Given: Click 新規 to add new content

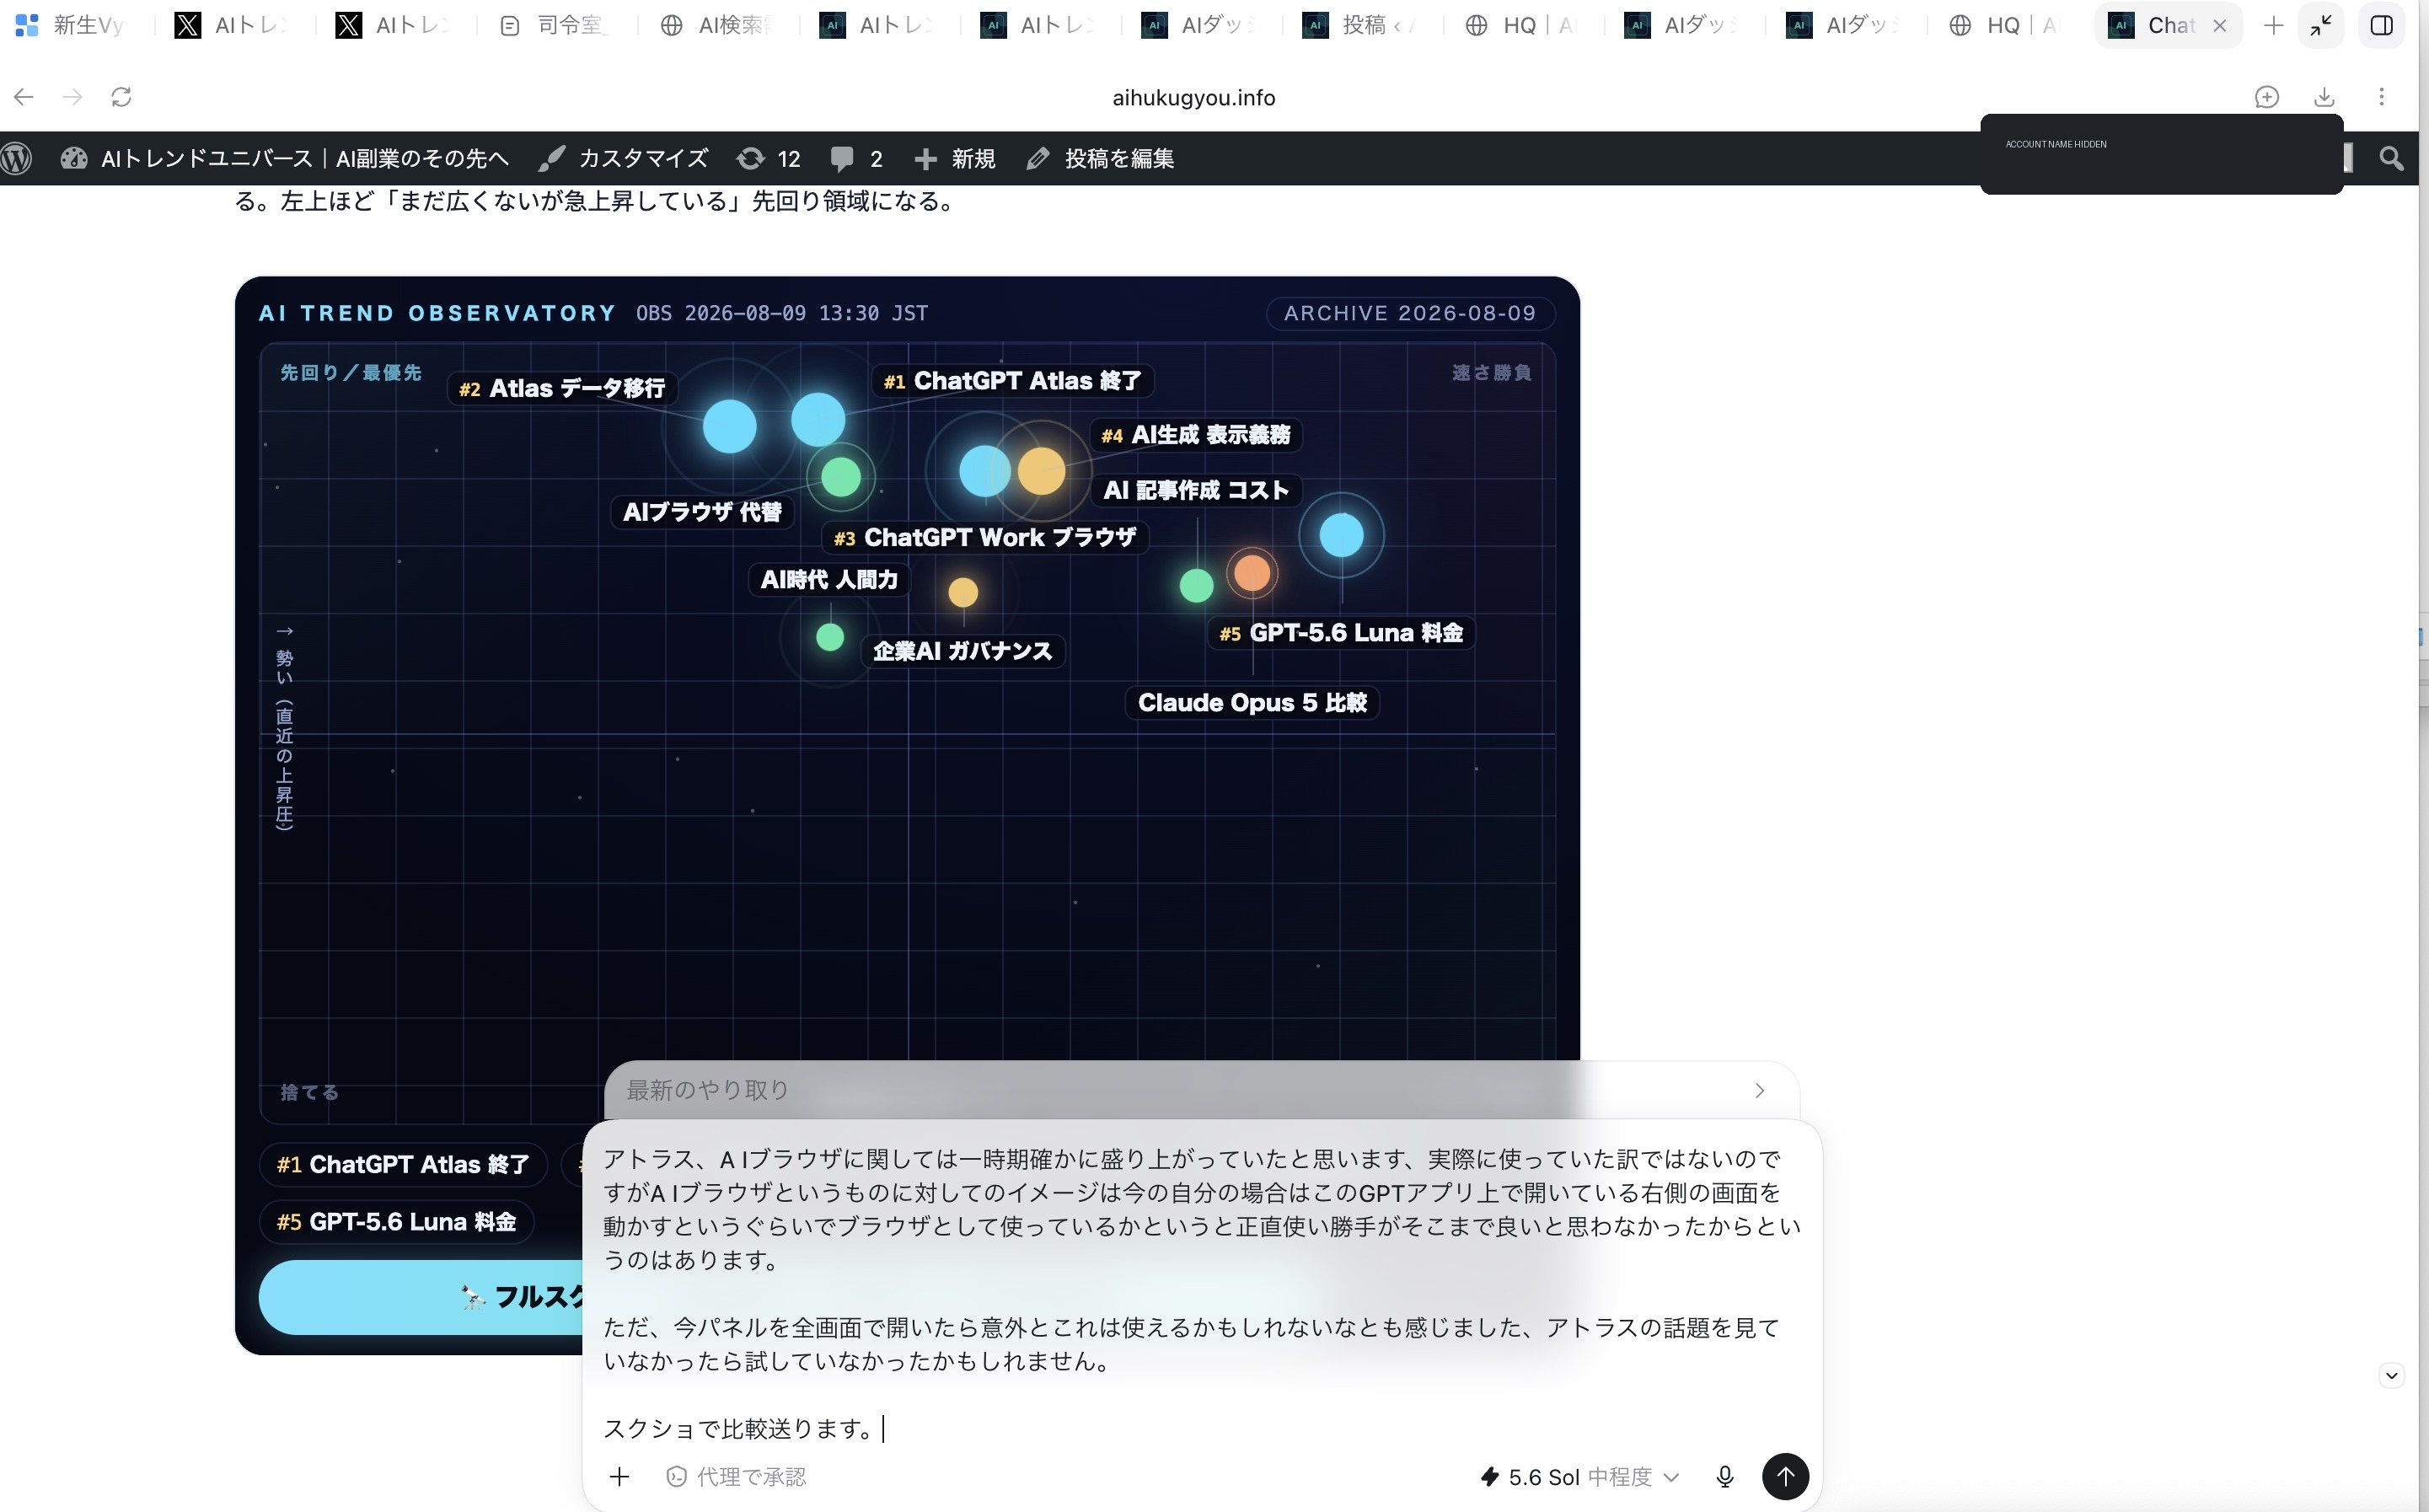Looking at the screenshot, I should 955,158.
